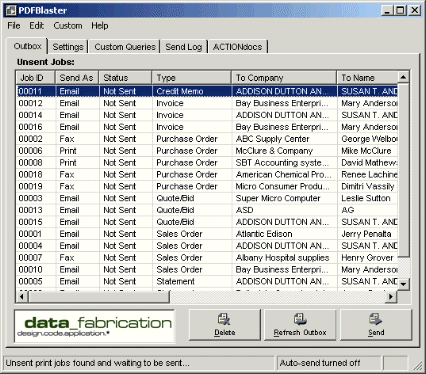Select job 00004 row
Viewport: 426px width, 374px height.
(x=207, y=246)
